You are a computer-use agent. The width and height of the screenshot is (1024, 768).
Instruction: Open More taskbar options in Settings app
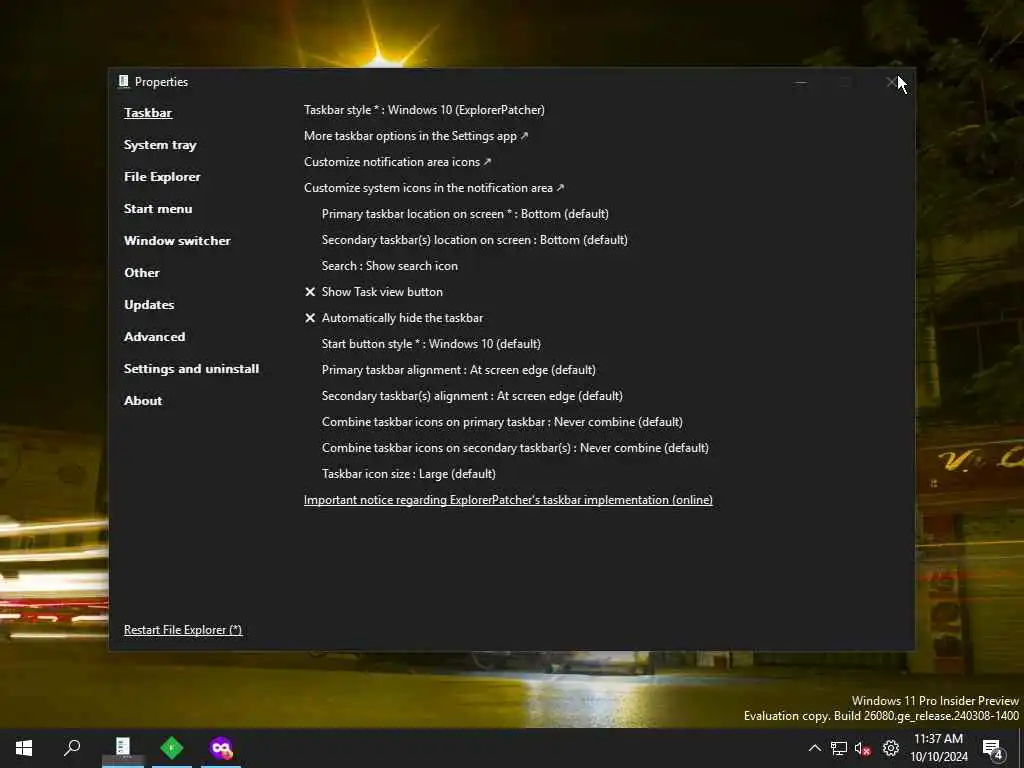(x=416, y=136)
